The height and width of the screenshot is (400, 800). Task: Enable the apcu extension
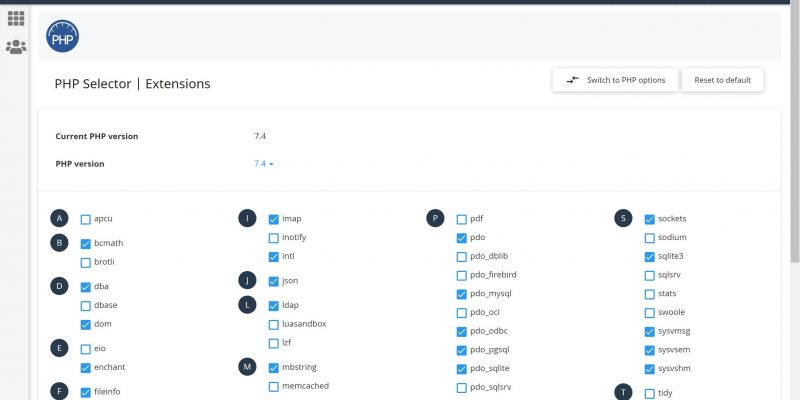(86, 219)
